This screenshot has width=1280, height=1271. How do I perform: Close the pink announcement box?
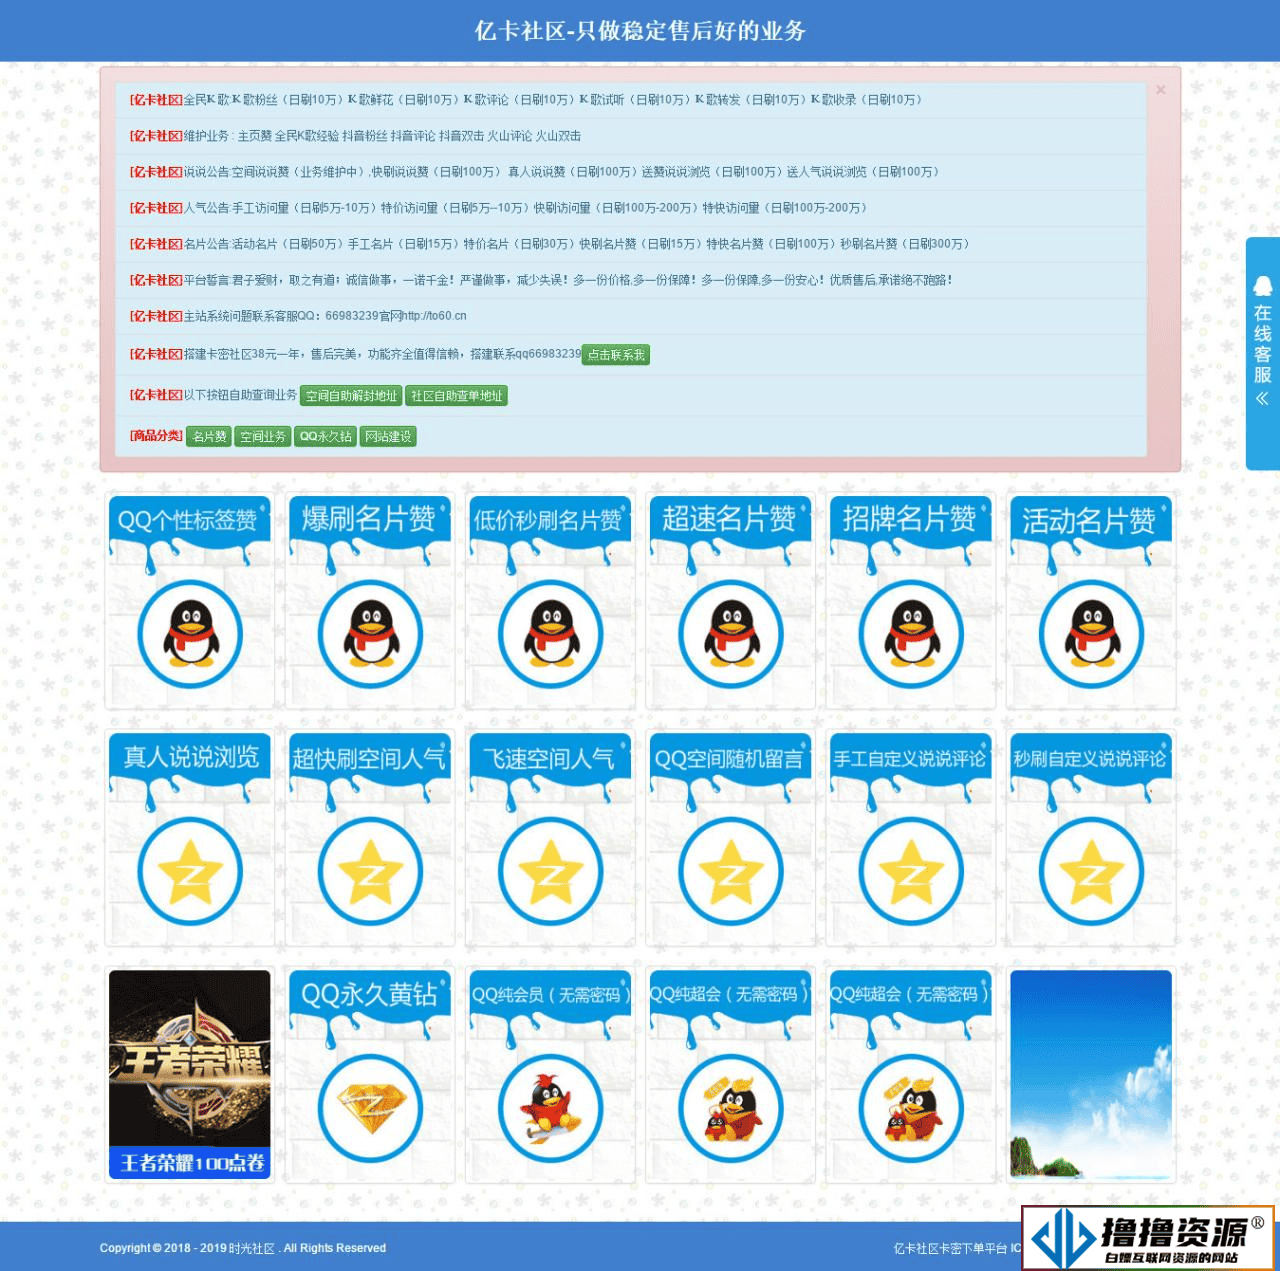click(1161, 90)
